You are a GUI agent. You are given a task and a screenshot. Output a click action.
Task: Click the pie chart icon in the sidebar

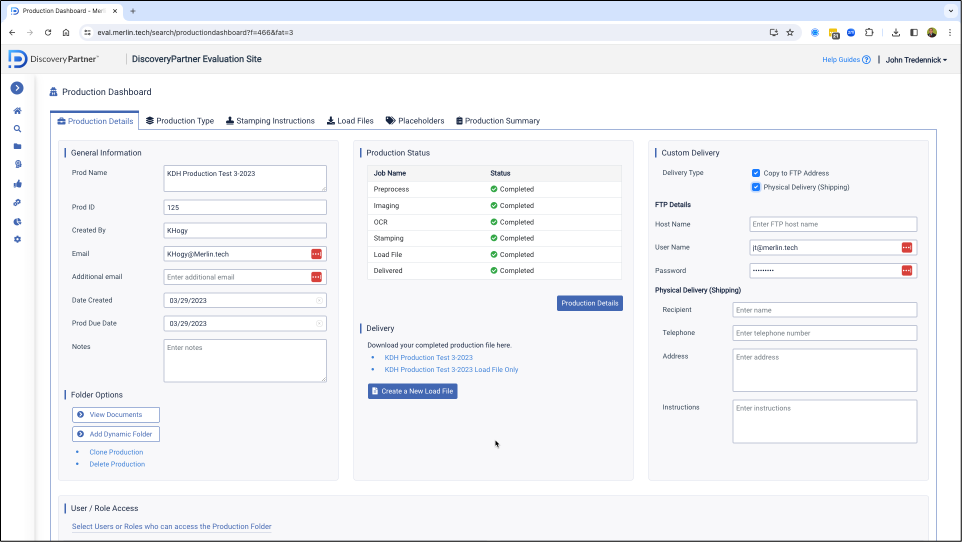coord(17,221)
